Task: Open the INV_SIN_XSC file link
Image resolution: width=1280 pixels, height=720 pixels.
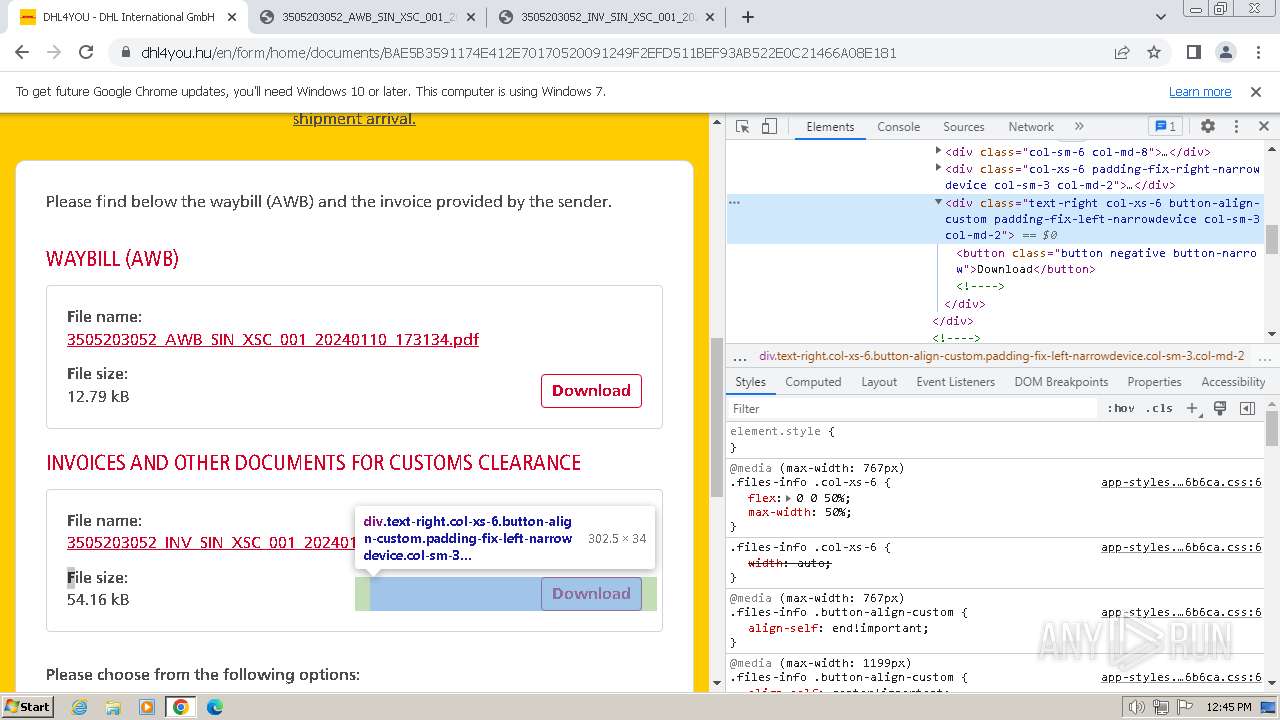Action: click(x=211, y=542)
